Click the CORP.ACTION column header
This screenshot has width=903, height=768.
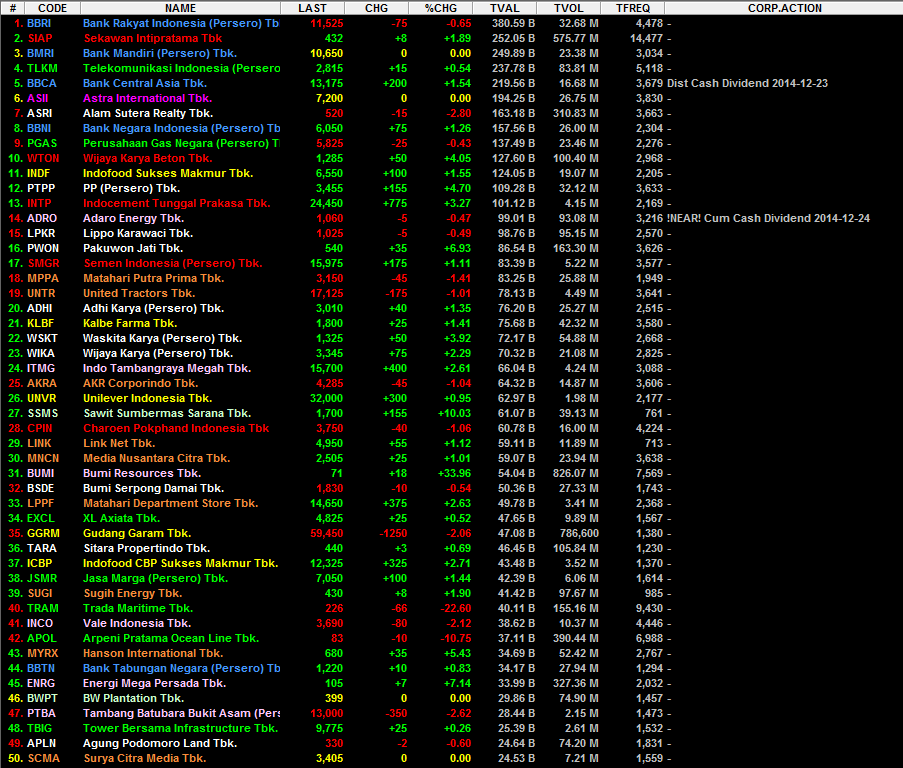784,8
